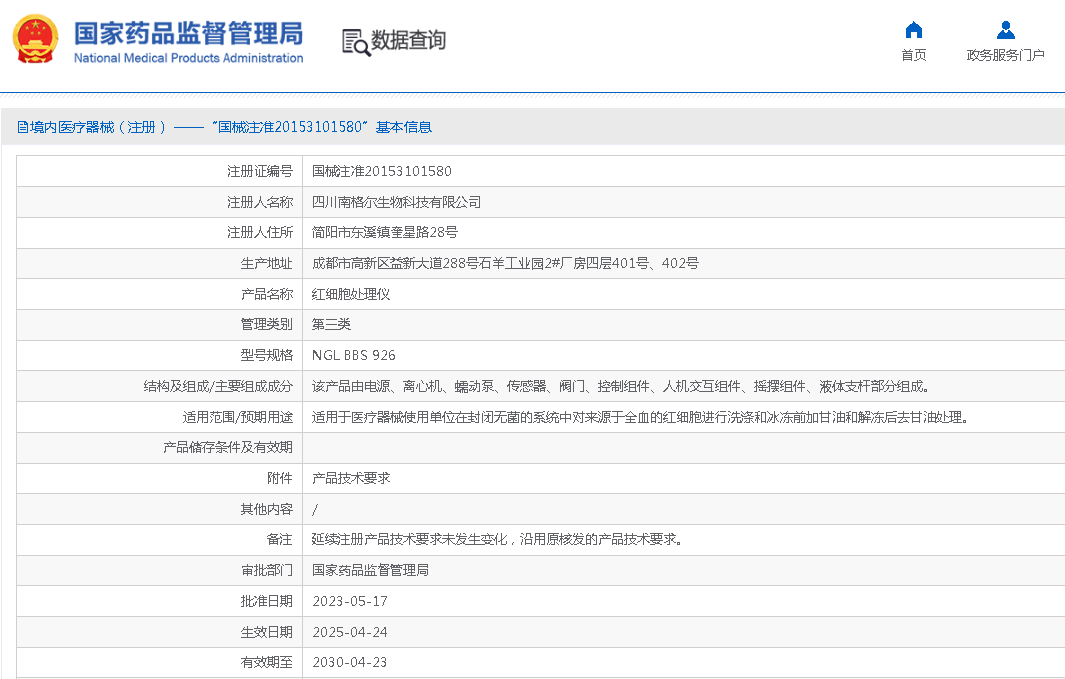Click the 数据查询 heading text
The height and width of the screenshot is (679, 1065).
[x=408, y=40]
